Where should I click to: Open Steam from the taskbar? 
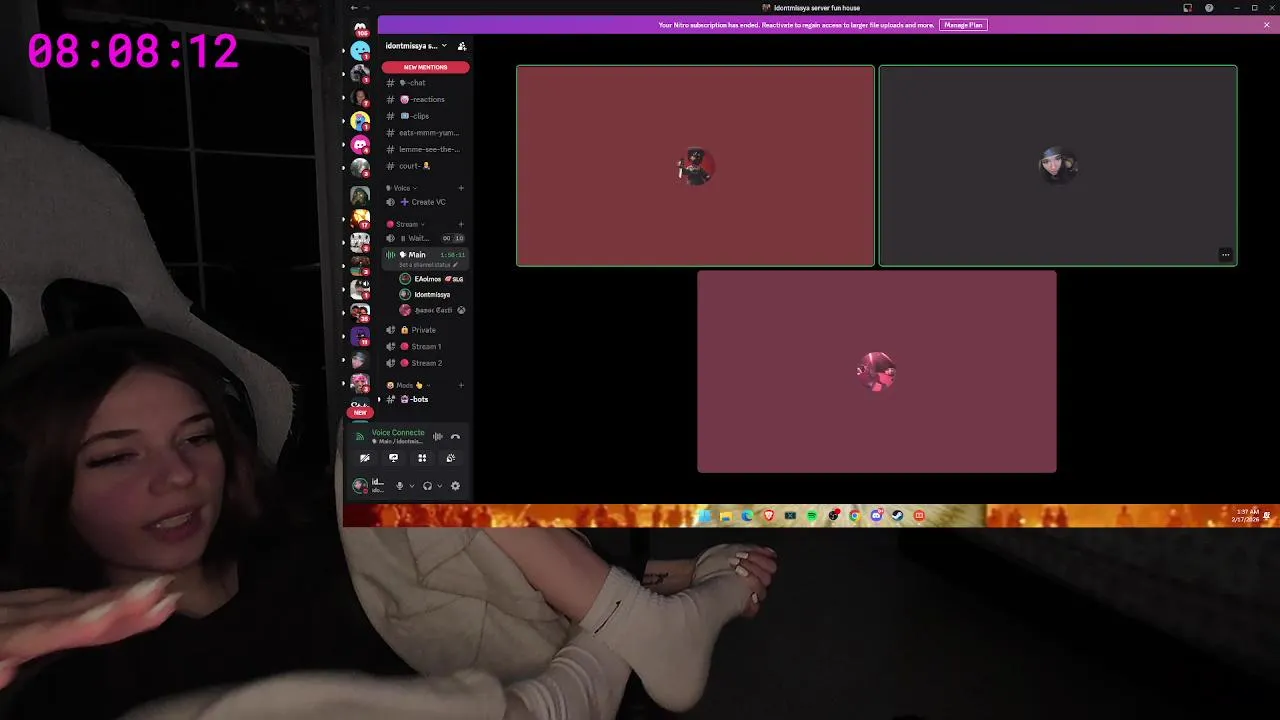pyautogui.click(x=897, y=516)
